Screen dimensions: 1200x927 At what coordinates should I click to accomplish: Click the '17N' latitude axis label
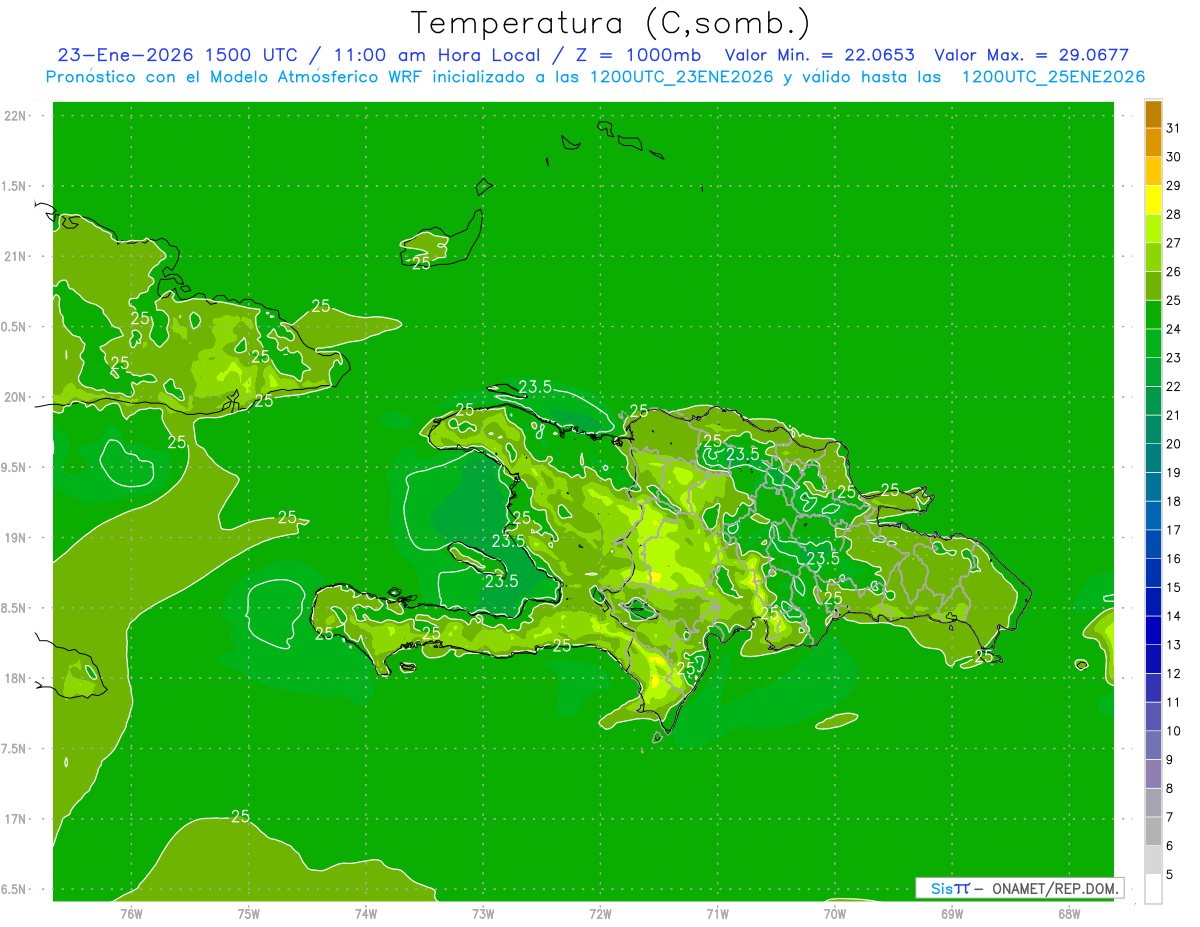[16, 819]
